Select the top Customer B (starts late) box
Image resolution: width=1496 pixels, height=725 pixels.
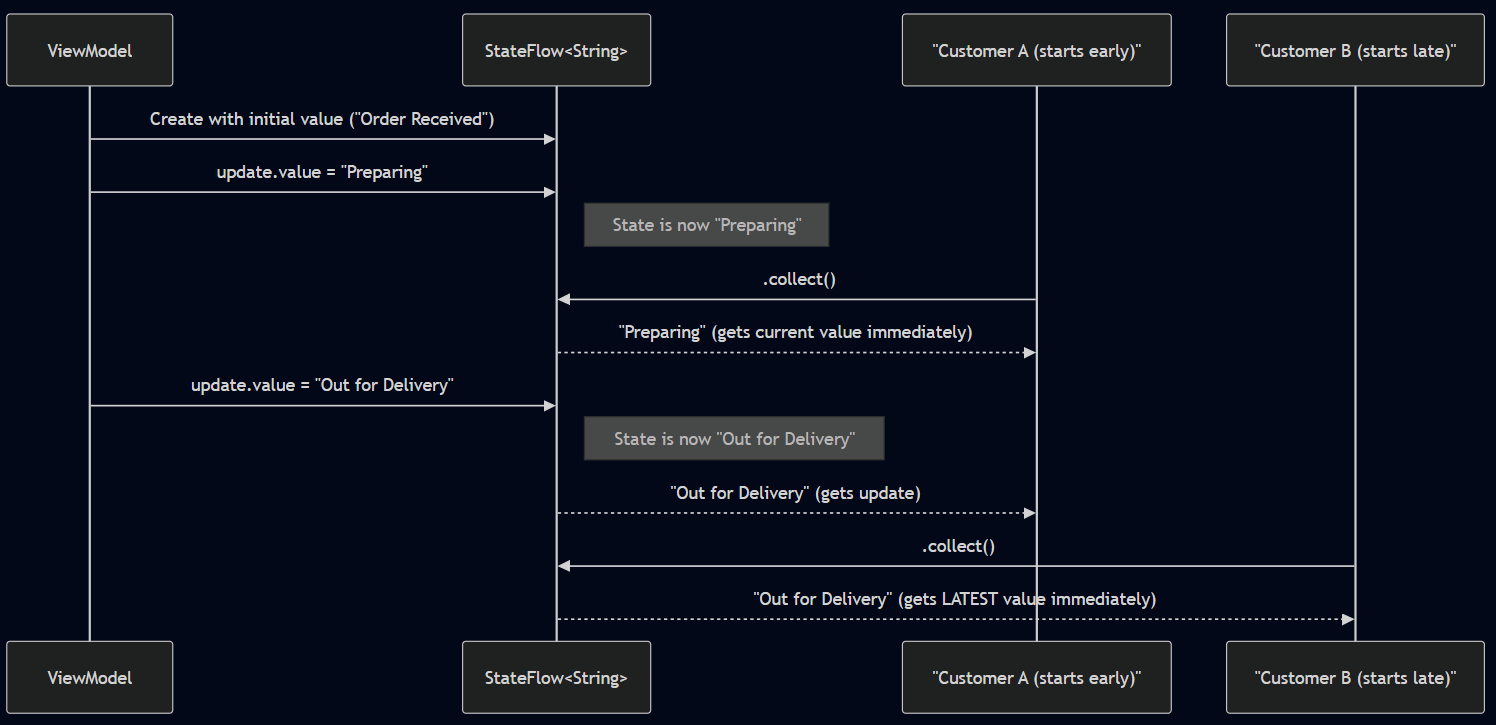click(x=1355, y=50)
